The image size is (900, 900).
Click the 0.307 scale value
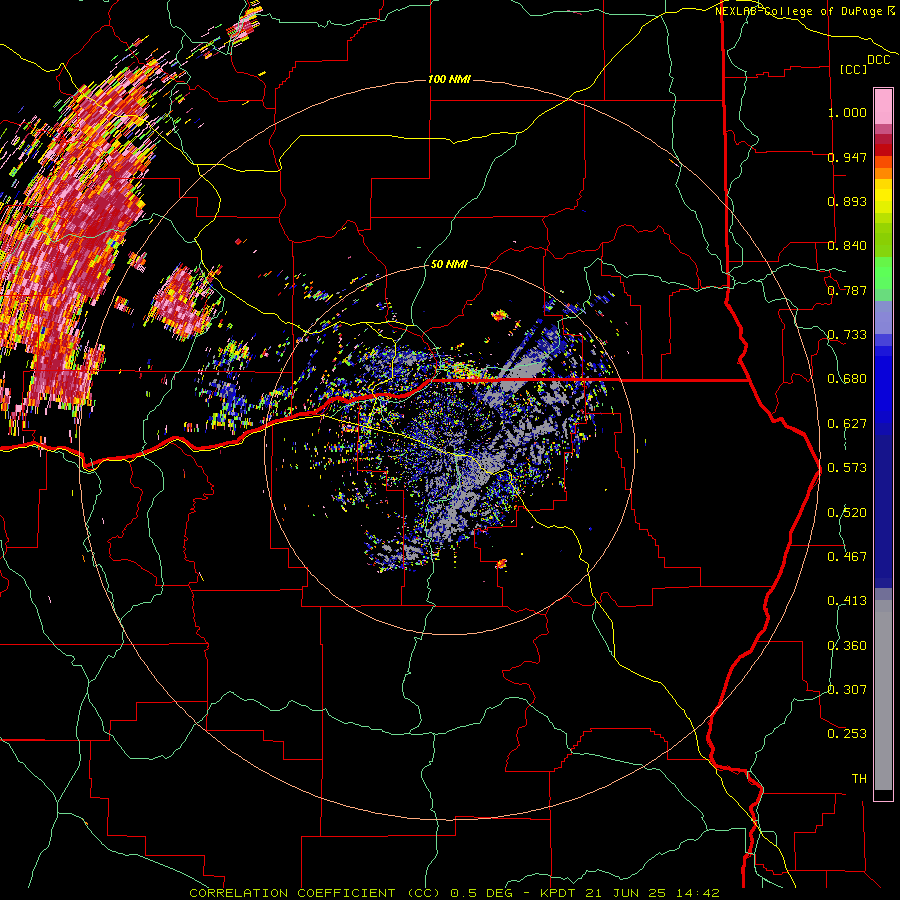(x=847, y=690)
